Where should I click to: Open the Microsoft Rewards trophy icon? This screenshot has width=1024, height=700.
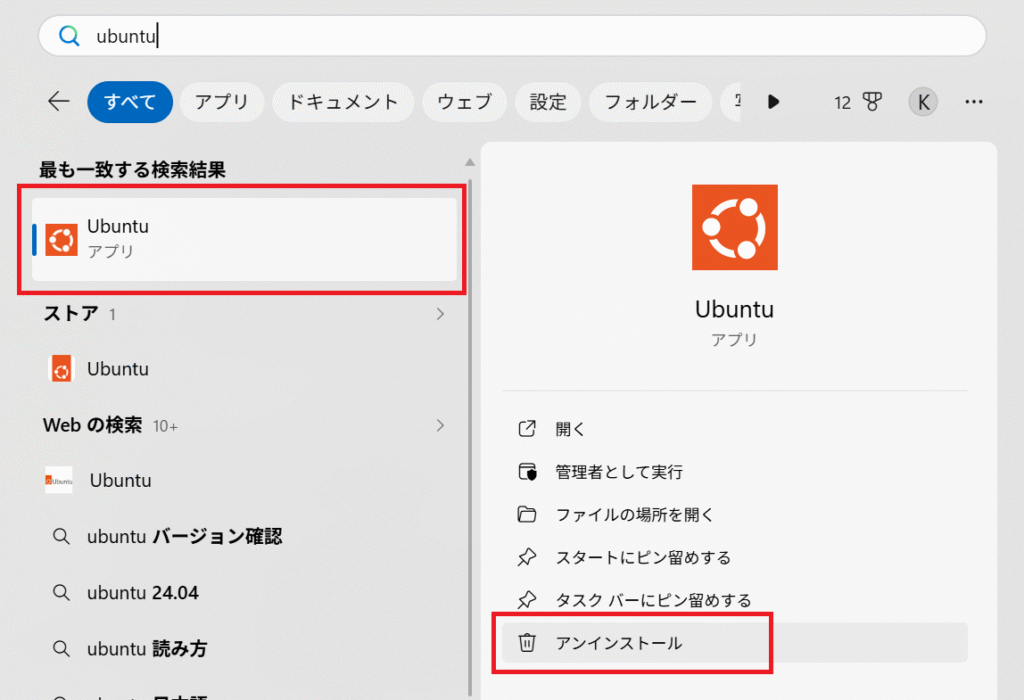(873, 101)
